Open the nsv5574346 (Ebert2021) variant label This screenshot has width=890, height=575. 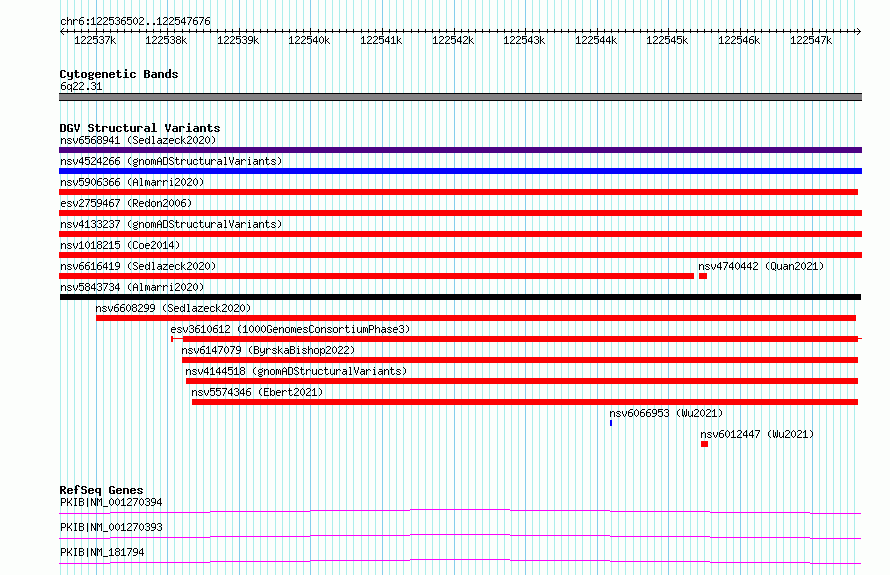[257, 392]
